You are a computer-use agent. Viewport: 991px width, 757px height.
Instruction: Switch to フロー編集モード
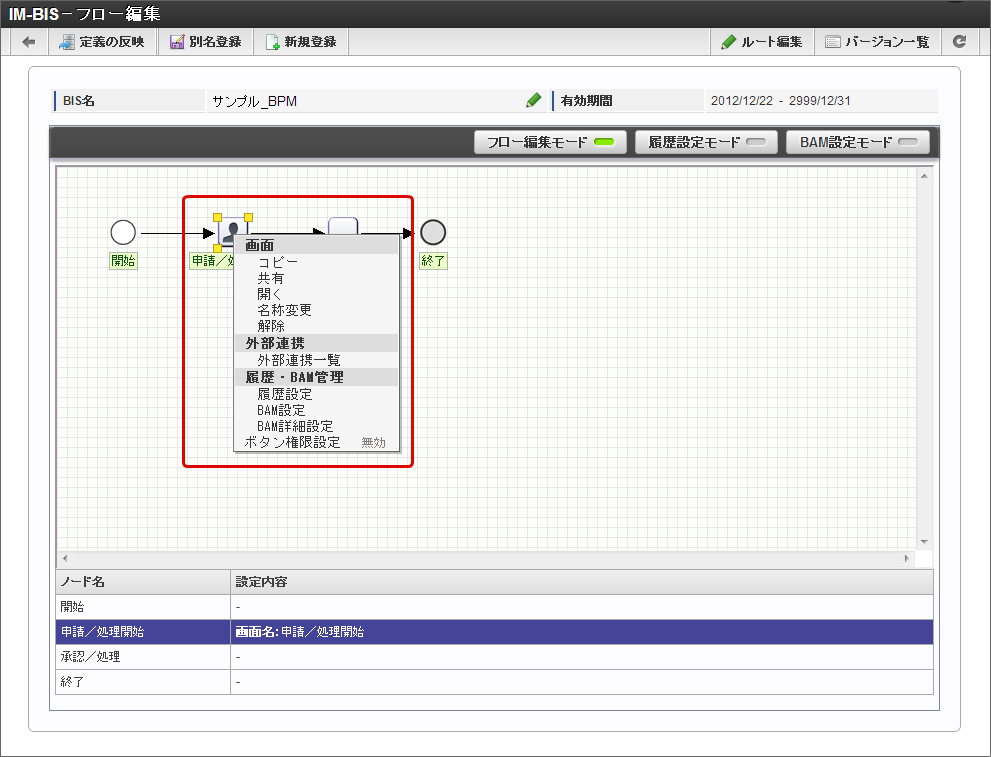550,142
